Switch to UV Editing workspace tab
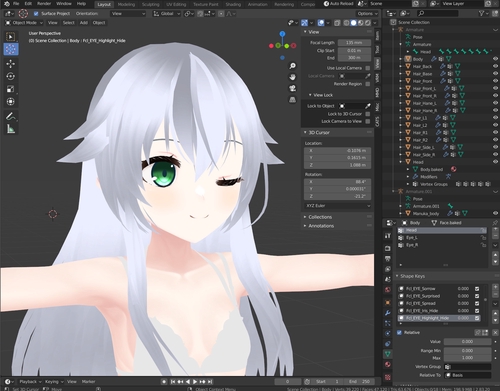The height and width of the screenshot is (391, 500). (176, 4)
